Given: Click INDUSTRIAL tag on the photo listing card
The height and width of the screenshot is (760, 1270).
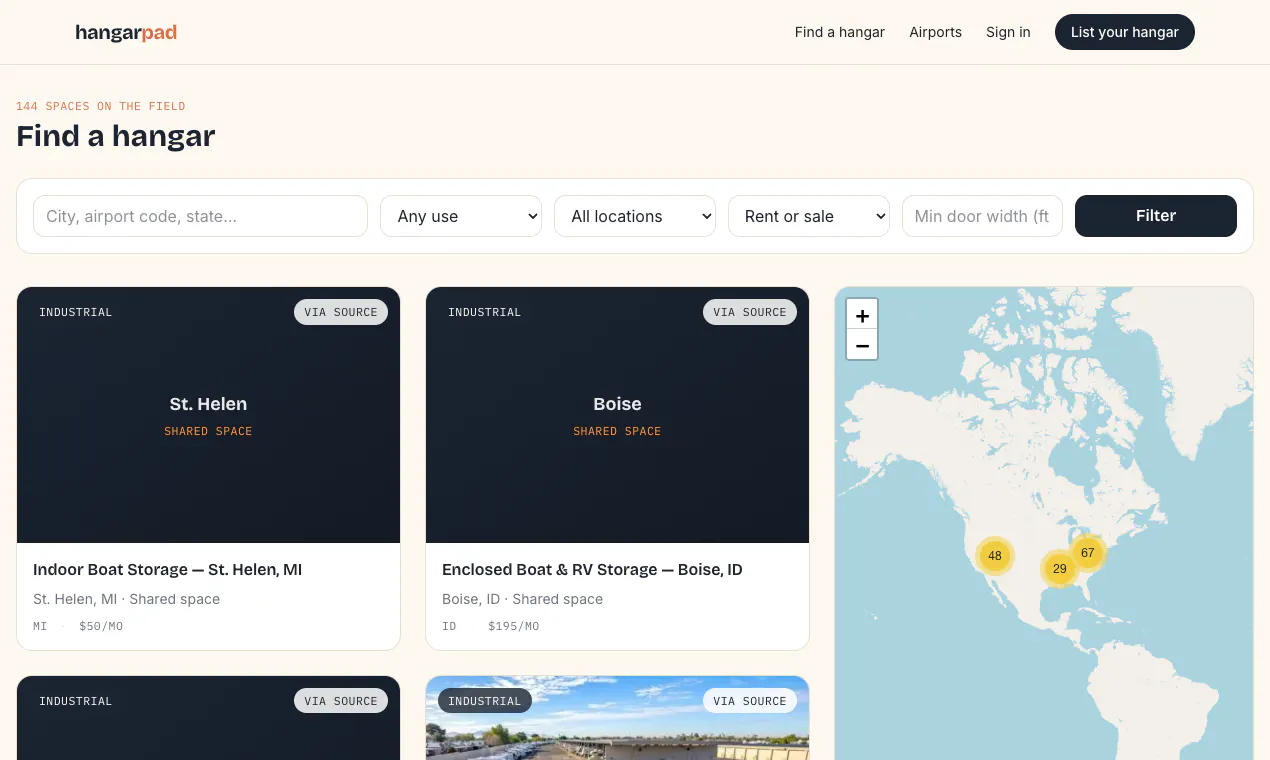Looking at the screenshot, I should coord(485,701).
